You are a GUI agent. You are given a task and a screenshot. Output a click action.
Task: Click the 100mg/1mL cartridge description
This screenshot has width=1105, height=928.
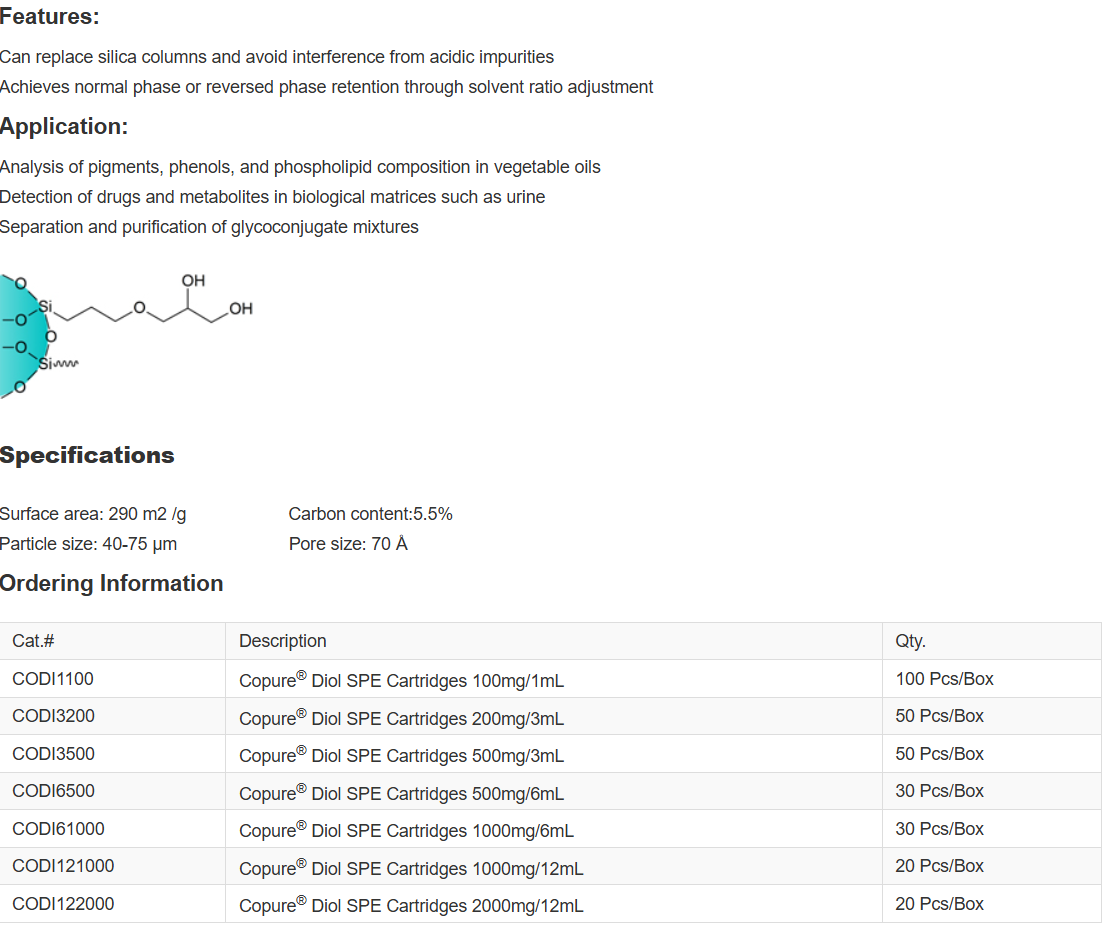click(x=401, y=681)
